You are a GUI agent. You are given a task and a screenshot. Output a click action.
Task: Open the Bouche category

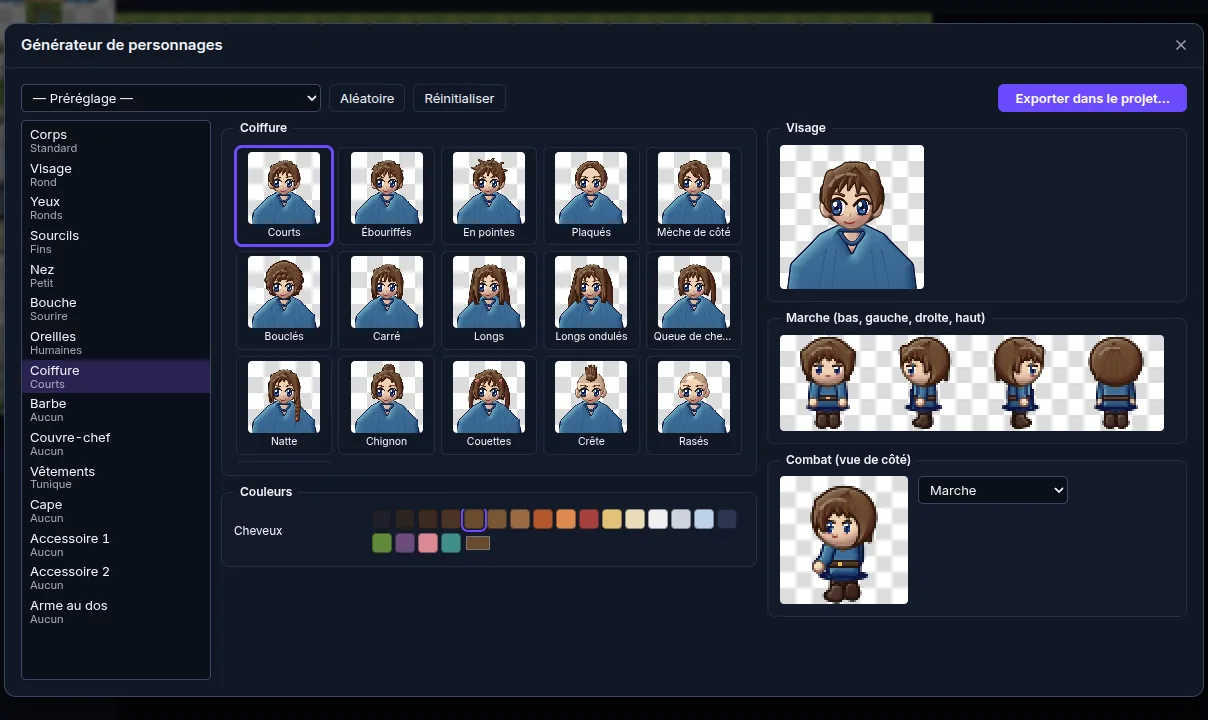click(116, 309)
